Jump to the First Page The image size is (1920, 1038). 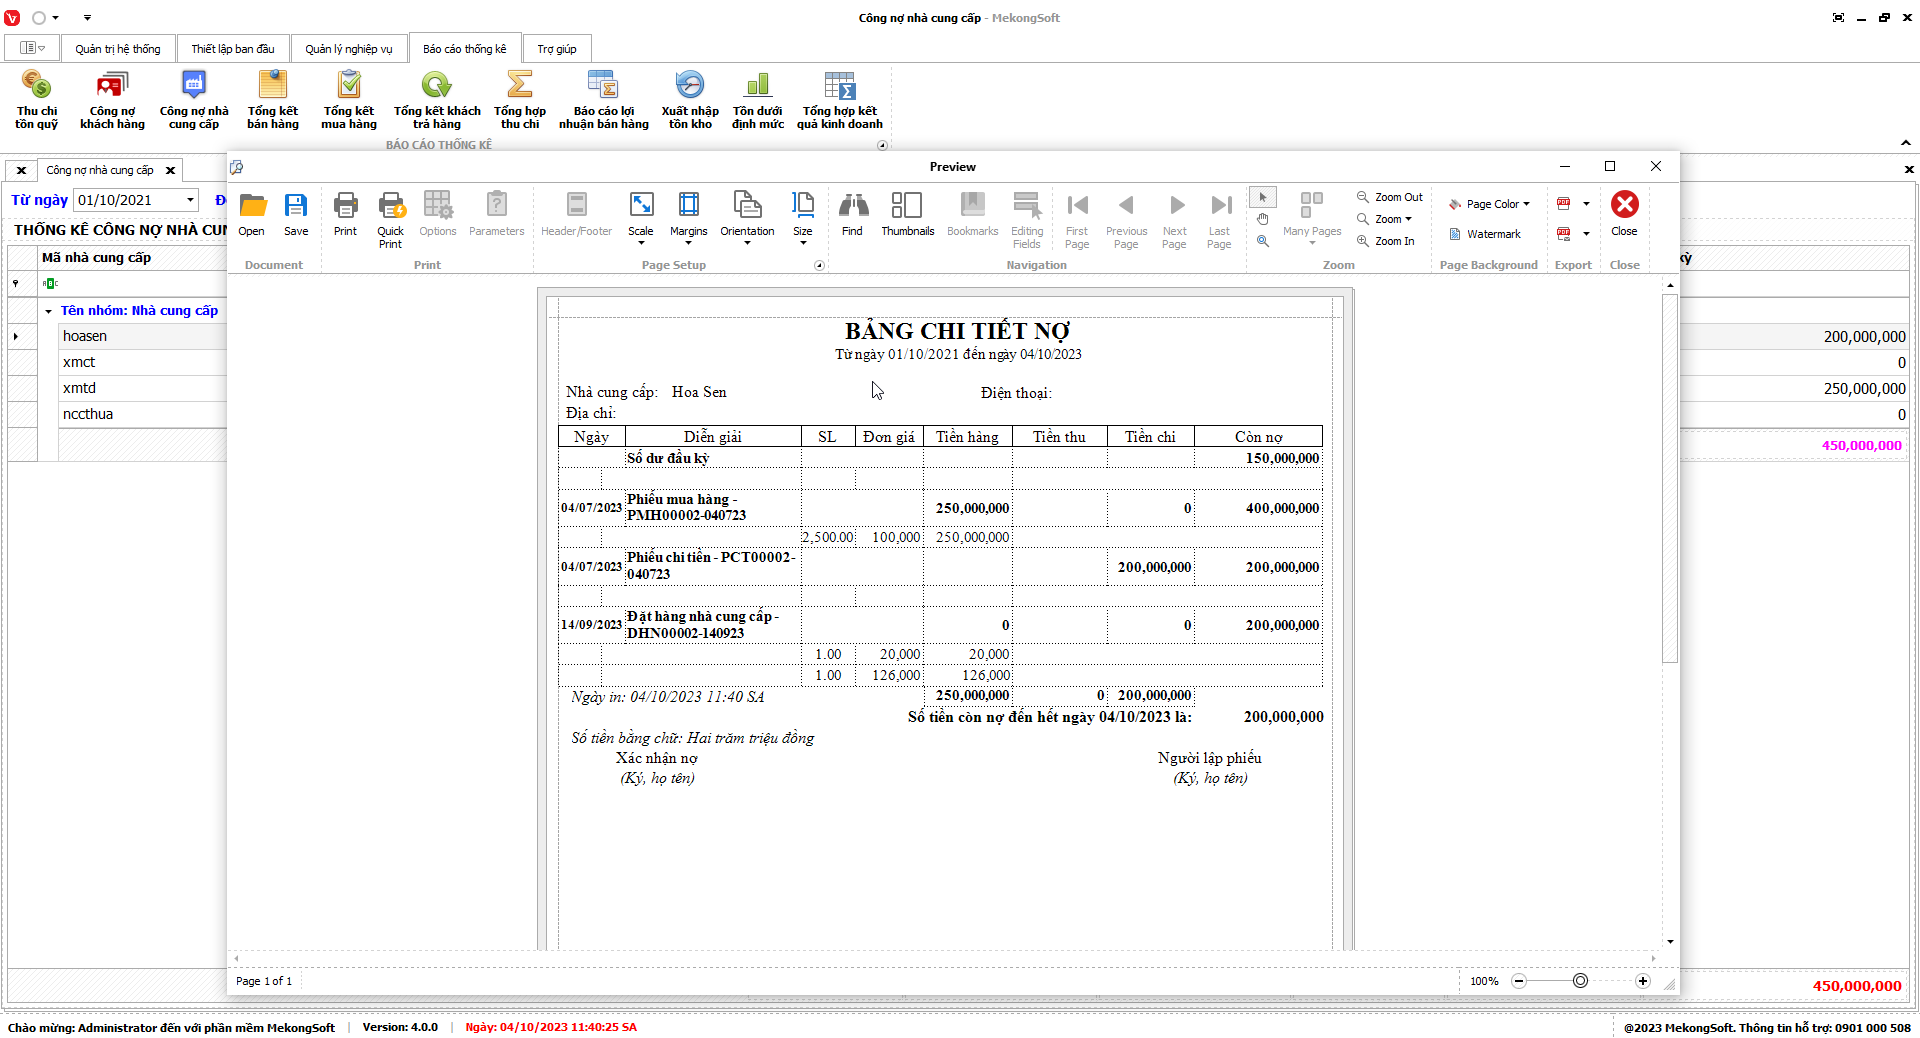(x=1077, y=220)
